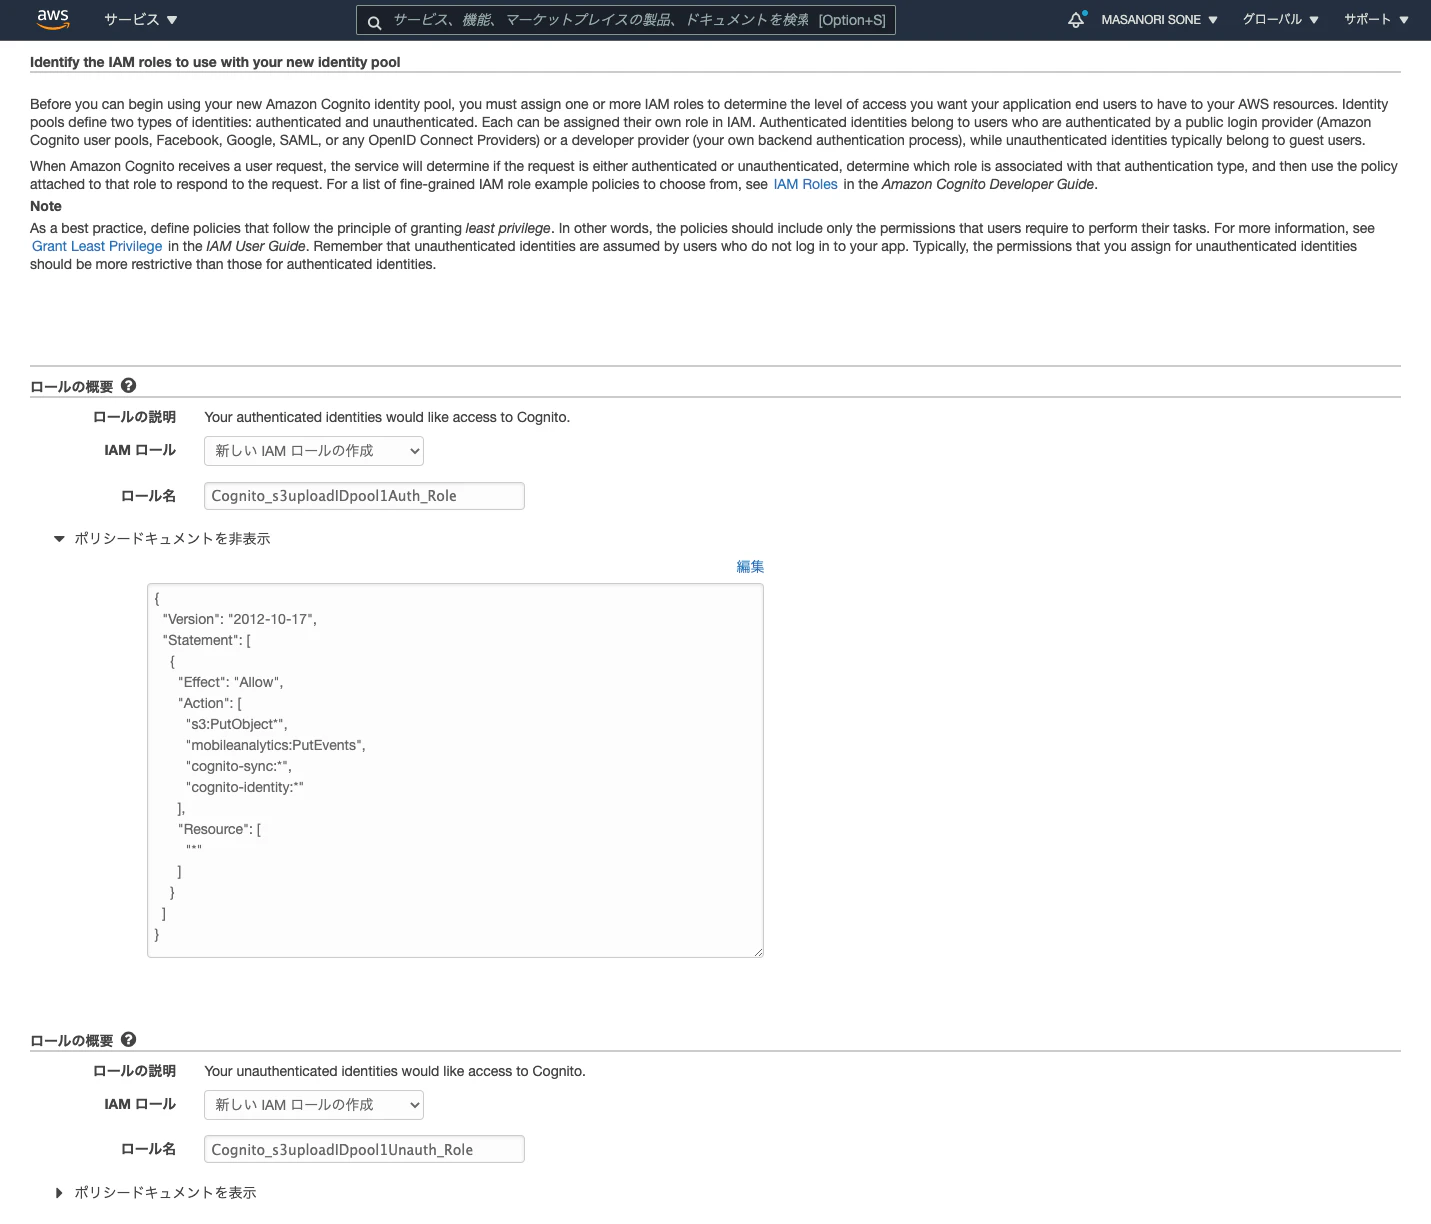Open the IAM Roles documentation link
Screen dimensions: 1431x1224
(x=805, y=184)
